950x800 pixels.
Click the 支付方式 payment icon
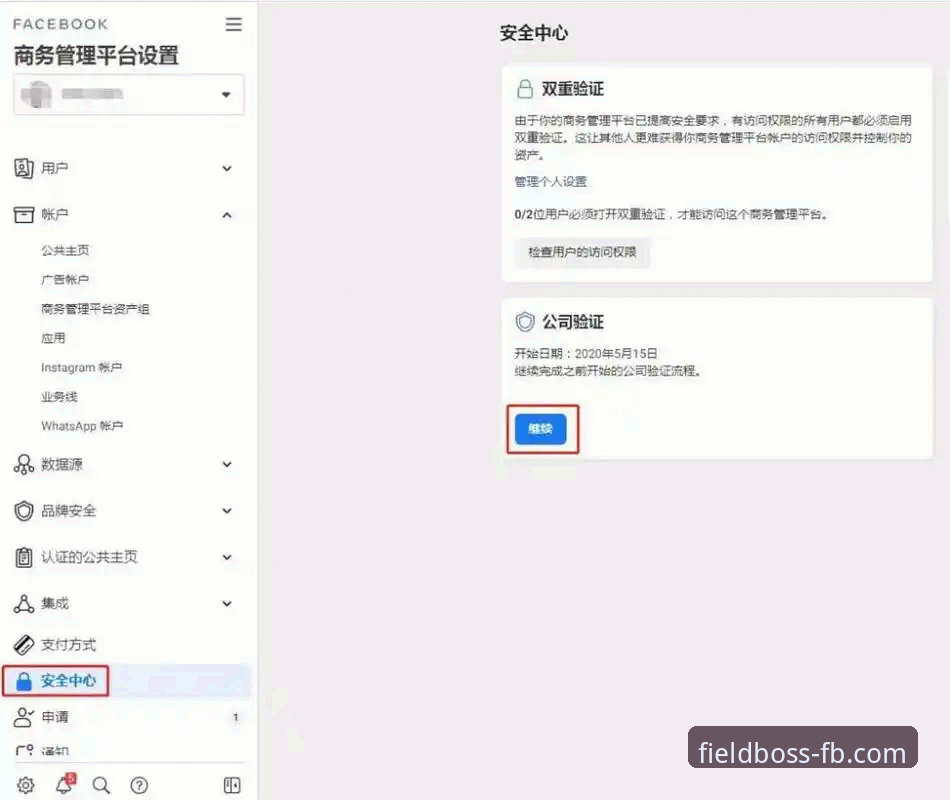coord(24,644)
